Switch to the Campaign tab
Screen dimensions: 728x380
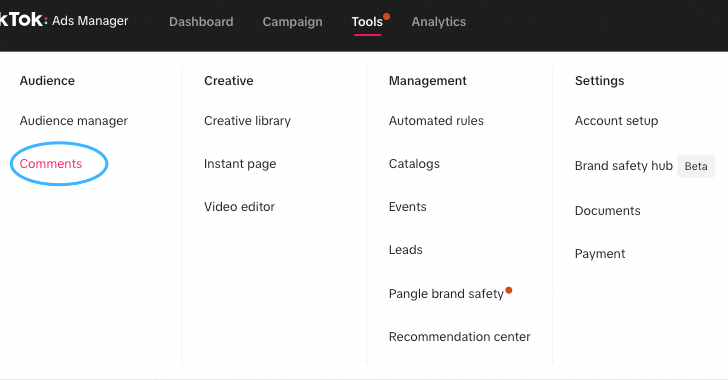click(292, 22)
